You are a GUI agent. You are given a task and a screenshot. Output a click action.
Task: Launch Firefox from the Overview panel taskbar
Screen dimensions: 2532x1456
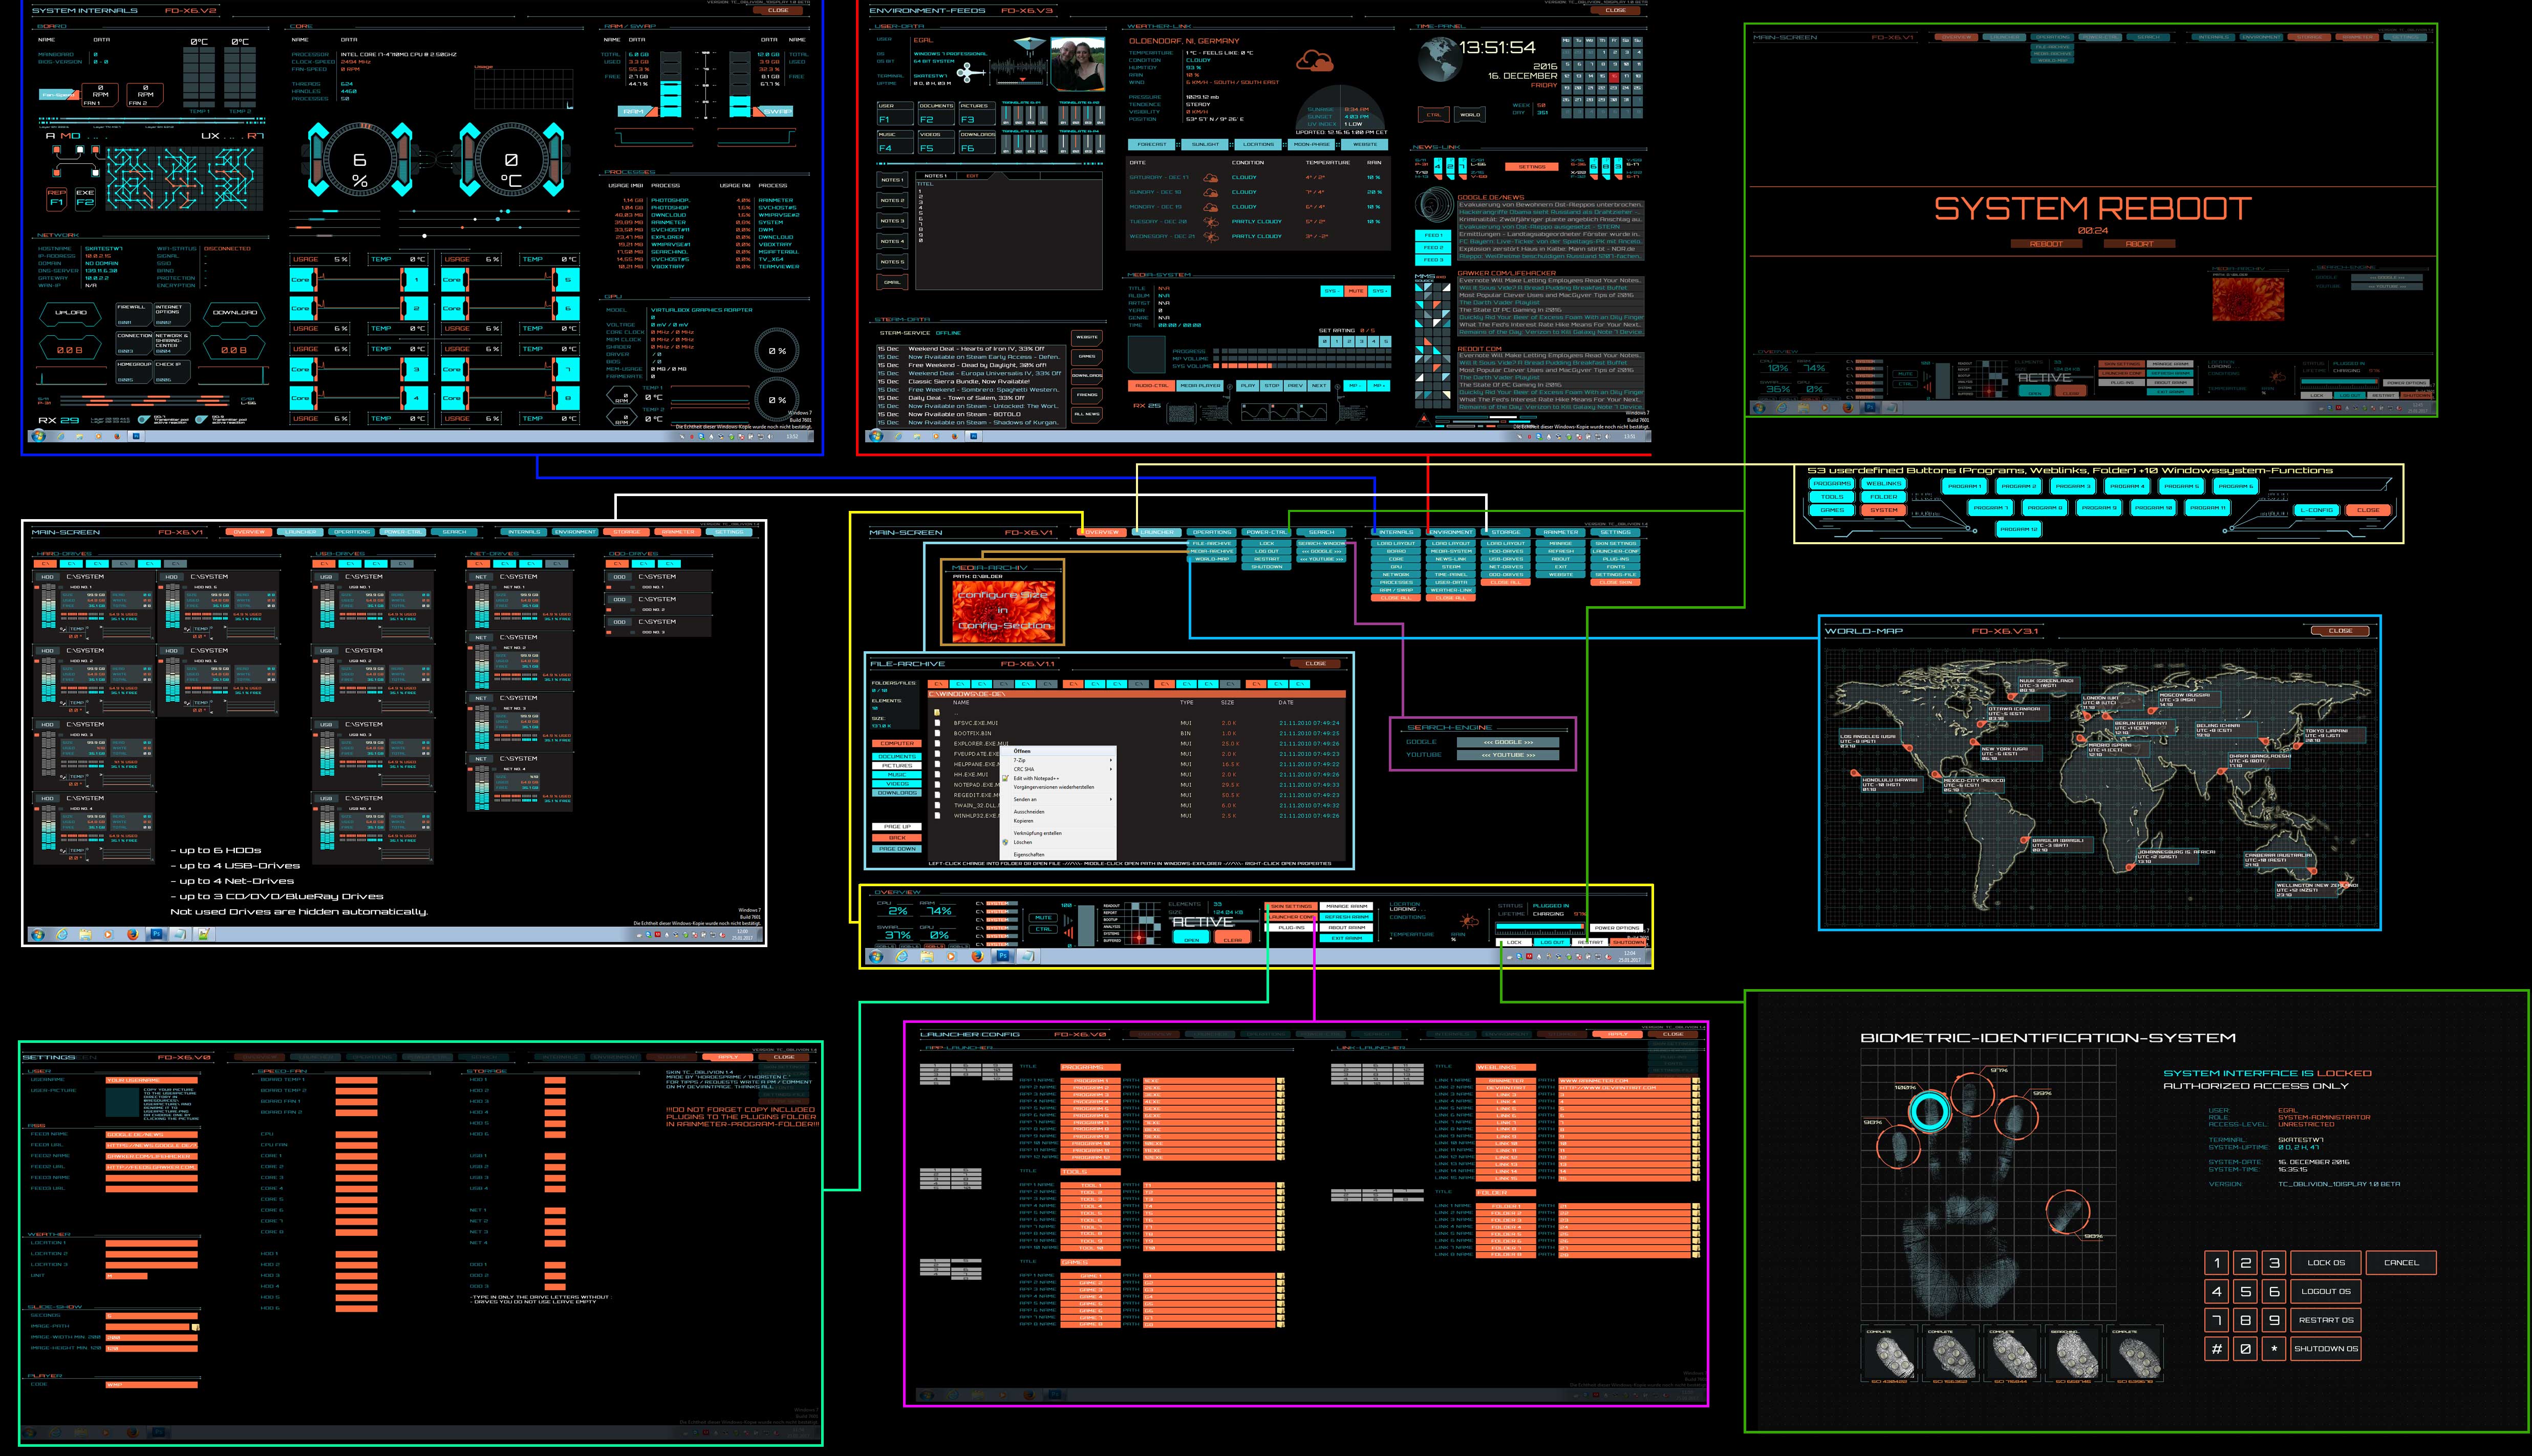(x=978, y=957)
